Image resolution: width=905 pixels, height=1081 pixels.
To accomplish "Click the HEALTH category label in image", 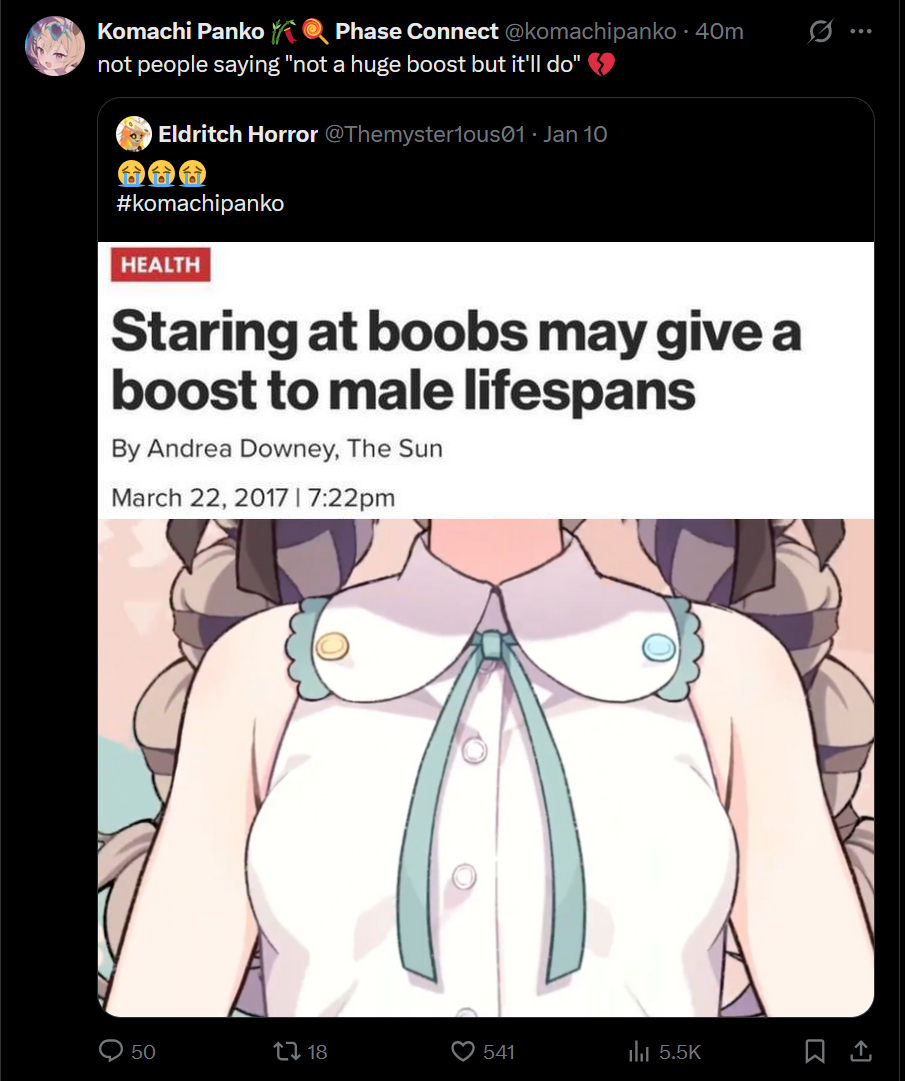I will click(161, 265).
